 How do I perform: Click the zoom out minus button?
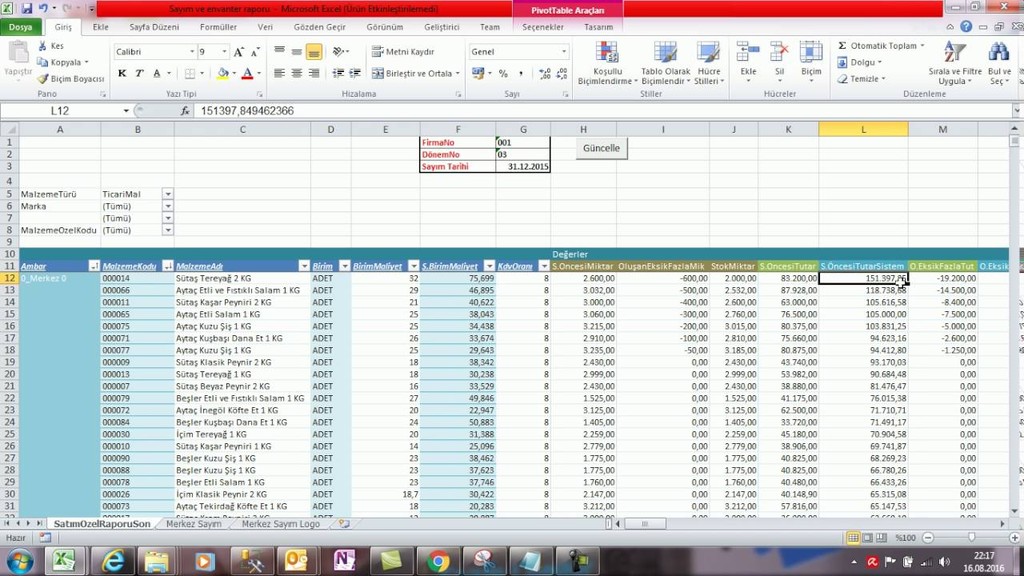[x=928, y=537]
